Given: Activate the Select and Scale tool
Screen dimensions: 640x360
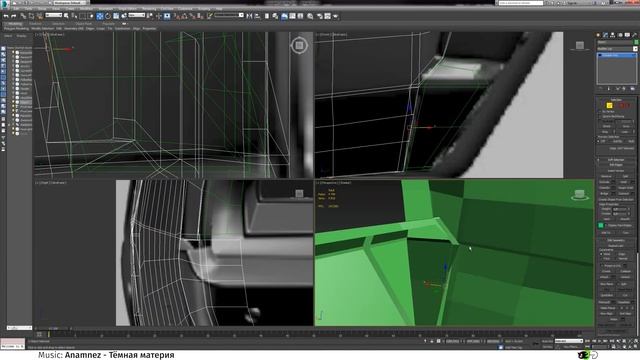Looking at the screenshot, I should tap(116, 16).
